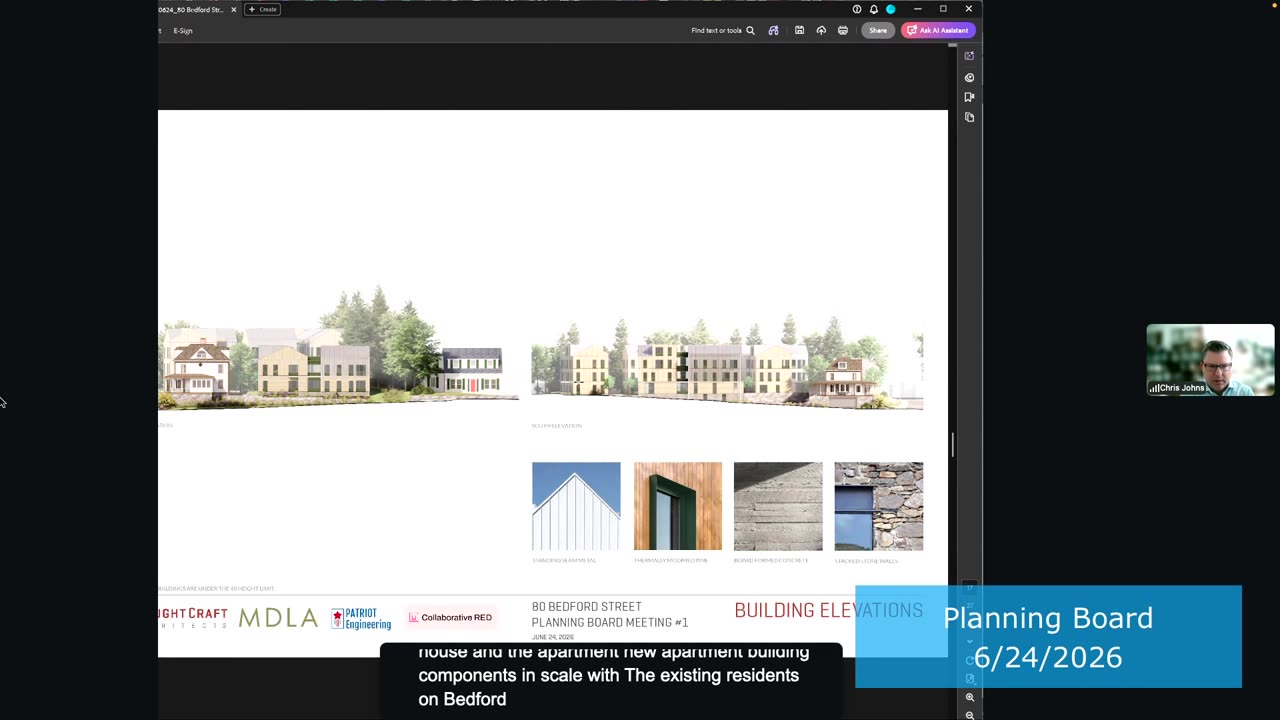Viewport: 1280px width, 720px height.
Task: Click the Find text or tools search
Action: click(723, 30)
